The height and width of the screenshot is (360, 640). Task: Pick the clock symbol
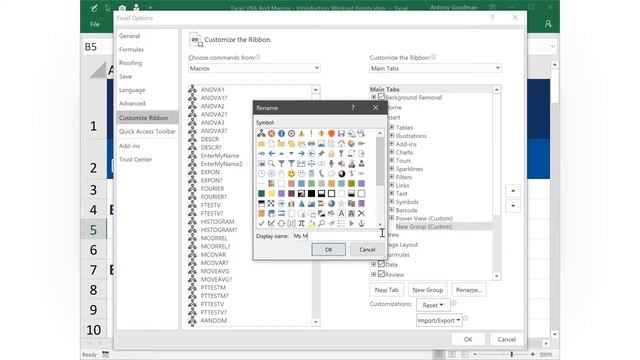coord(261,173)
